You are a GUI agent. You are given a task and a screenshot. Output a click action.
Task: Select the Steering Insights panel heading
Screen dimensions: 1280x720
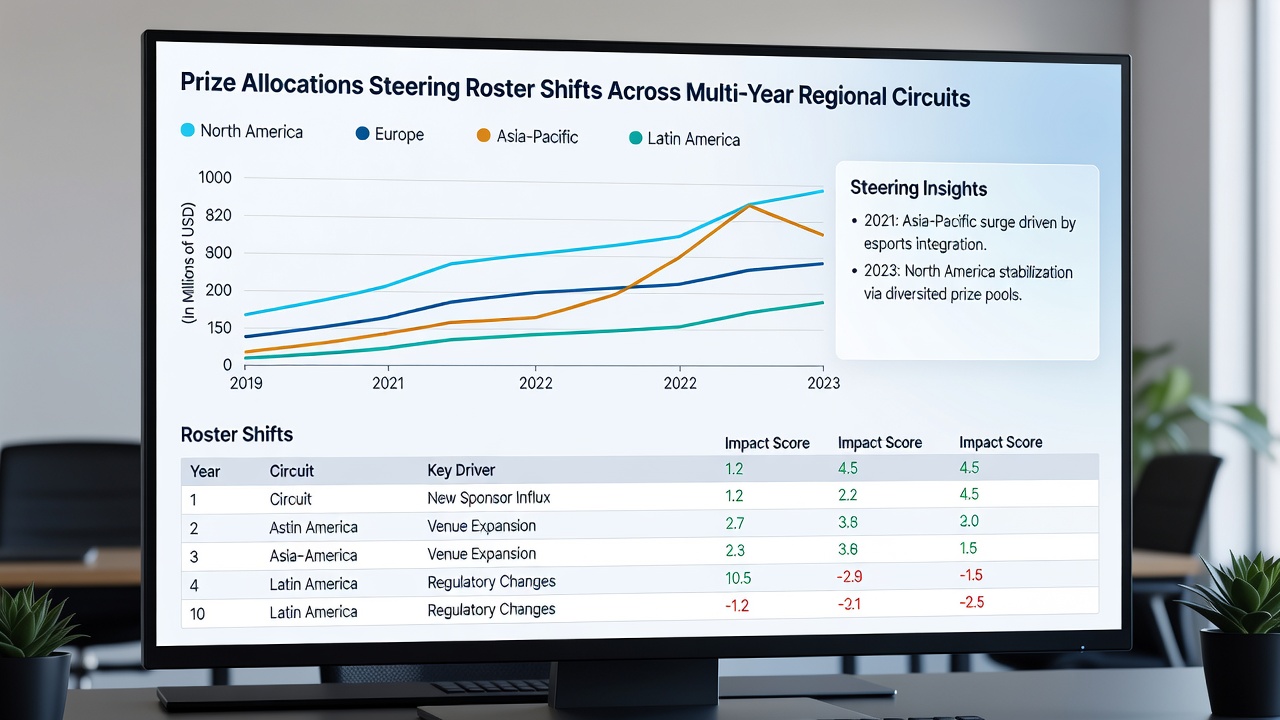click(x=918, y=188)
